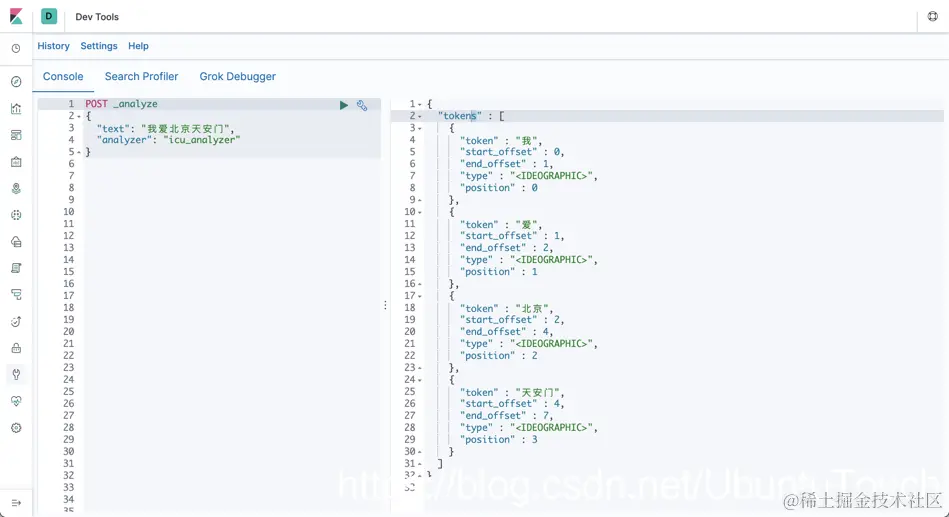The height and width of the screenshot is (517, 949).
Task: Click the "token" : "我" line
Action: coord(501,140)
